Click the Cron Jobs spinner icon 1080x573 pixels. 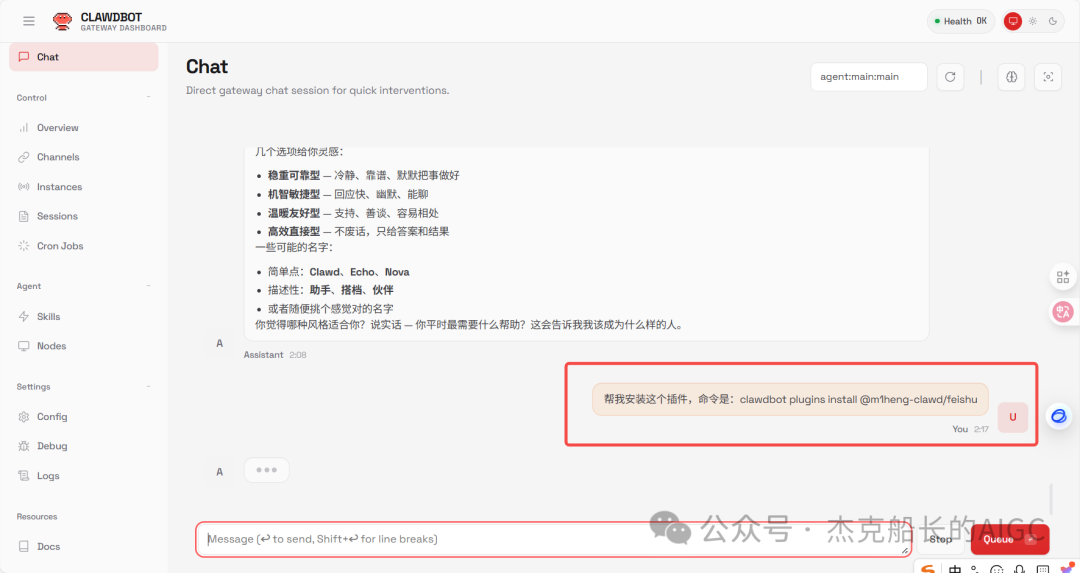(x=23, y=246)
